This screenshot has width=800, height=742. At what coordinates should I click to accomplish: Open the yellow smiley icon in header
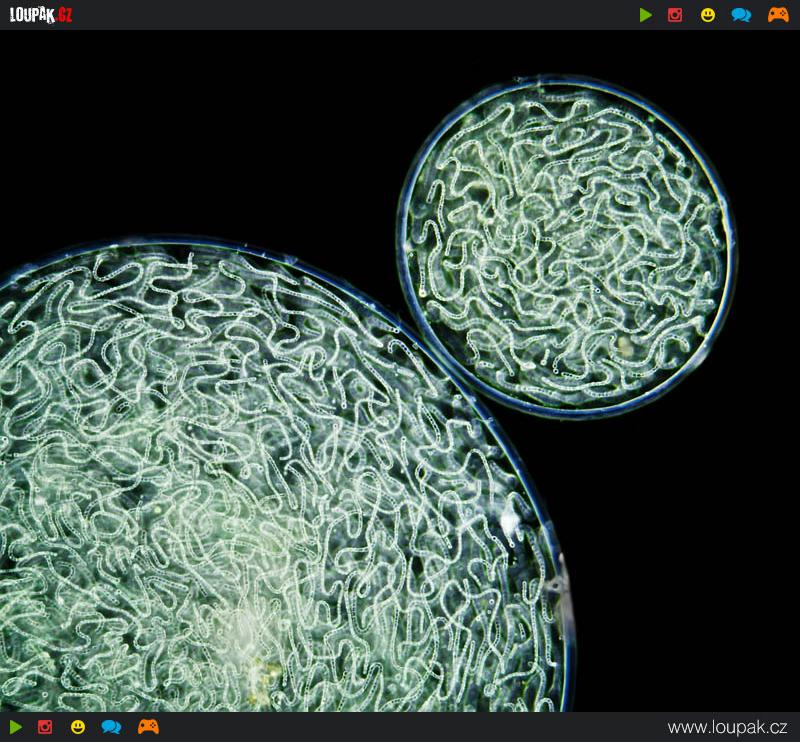click(x=708, y=15)
